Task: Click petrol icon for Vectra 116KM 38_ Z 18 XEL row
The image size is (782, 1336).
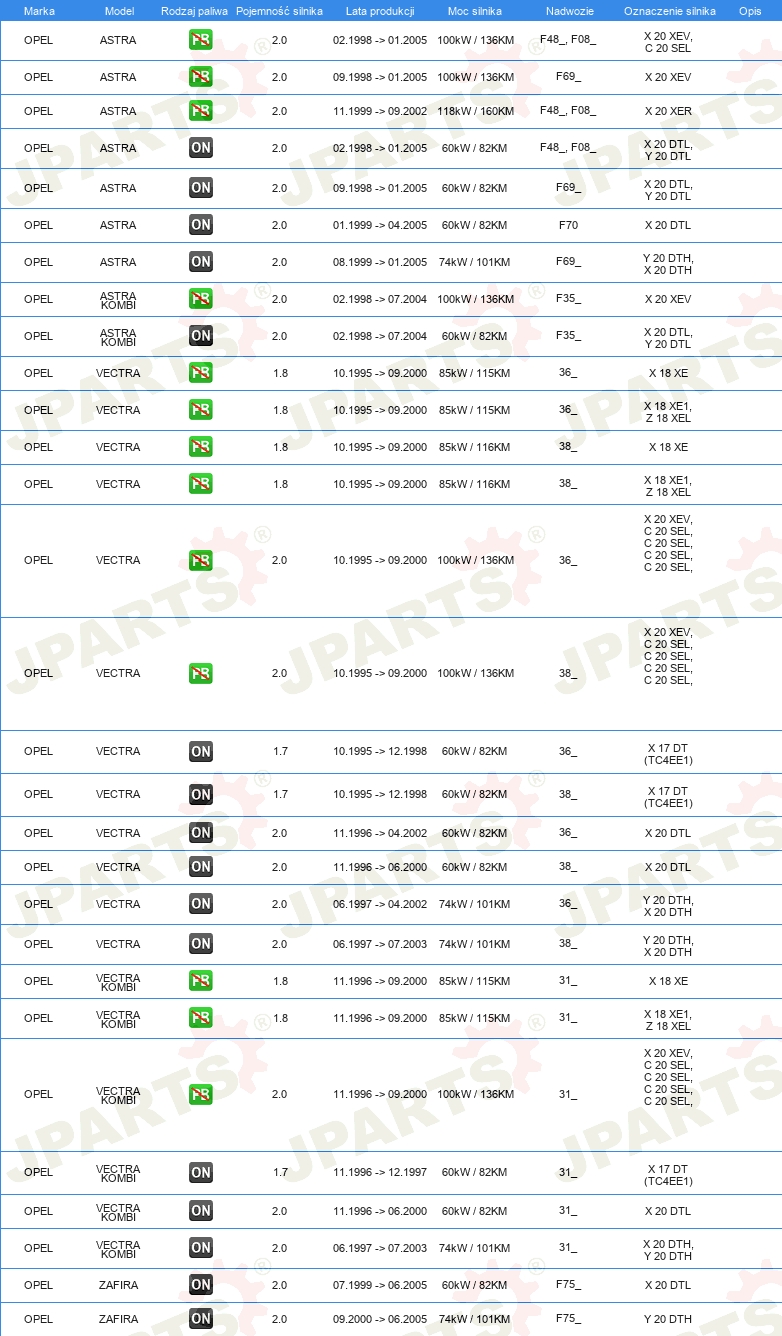Action: coord(201,484)
